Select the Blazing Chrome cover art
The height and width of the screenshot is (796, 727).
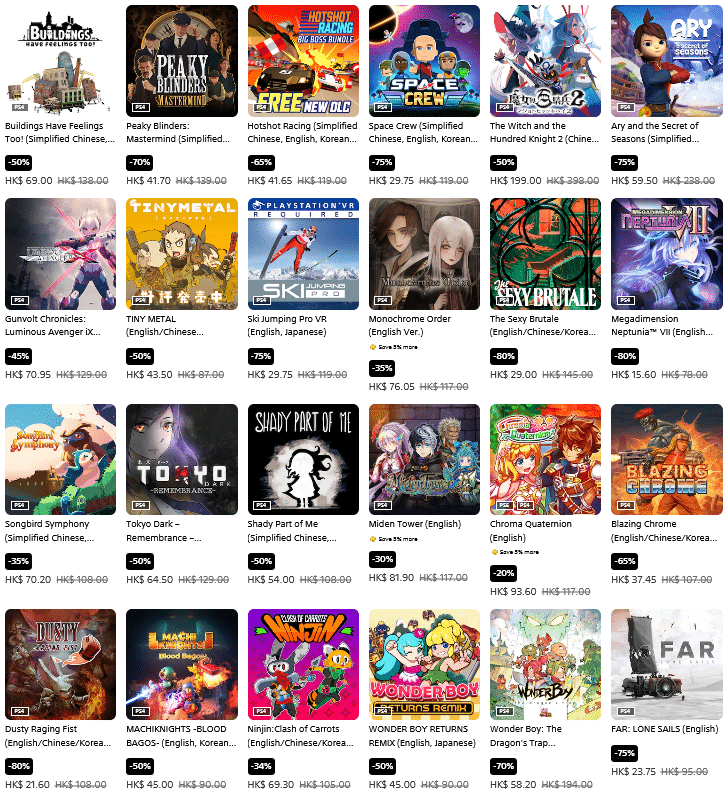point(667,459)
